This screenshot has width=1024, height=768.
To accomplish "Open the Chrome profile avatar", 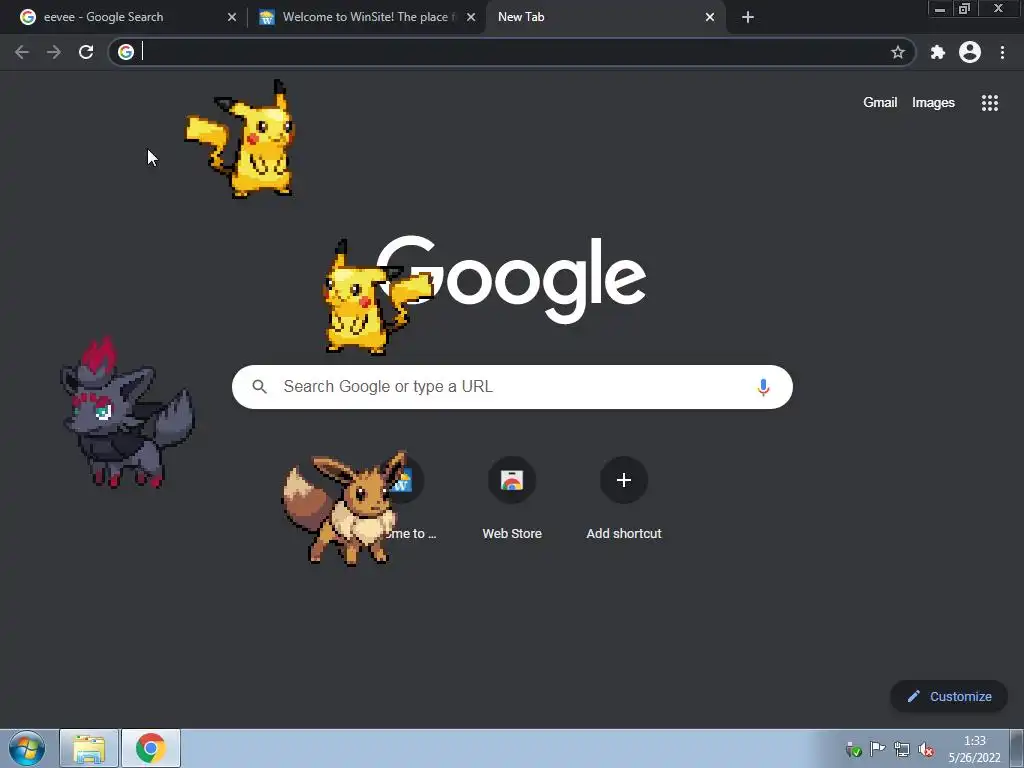I will pyautogui.click(x=970, y=52).
